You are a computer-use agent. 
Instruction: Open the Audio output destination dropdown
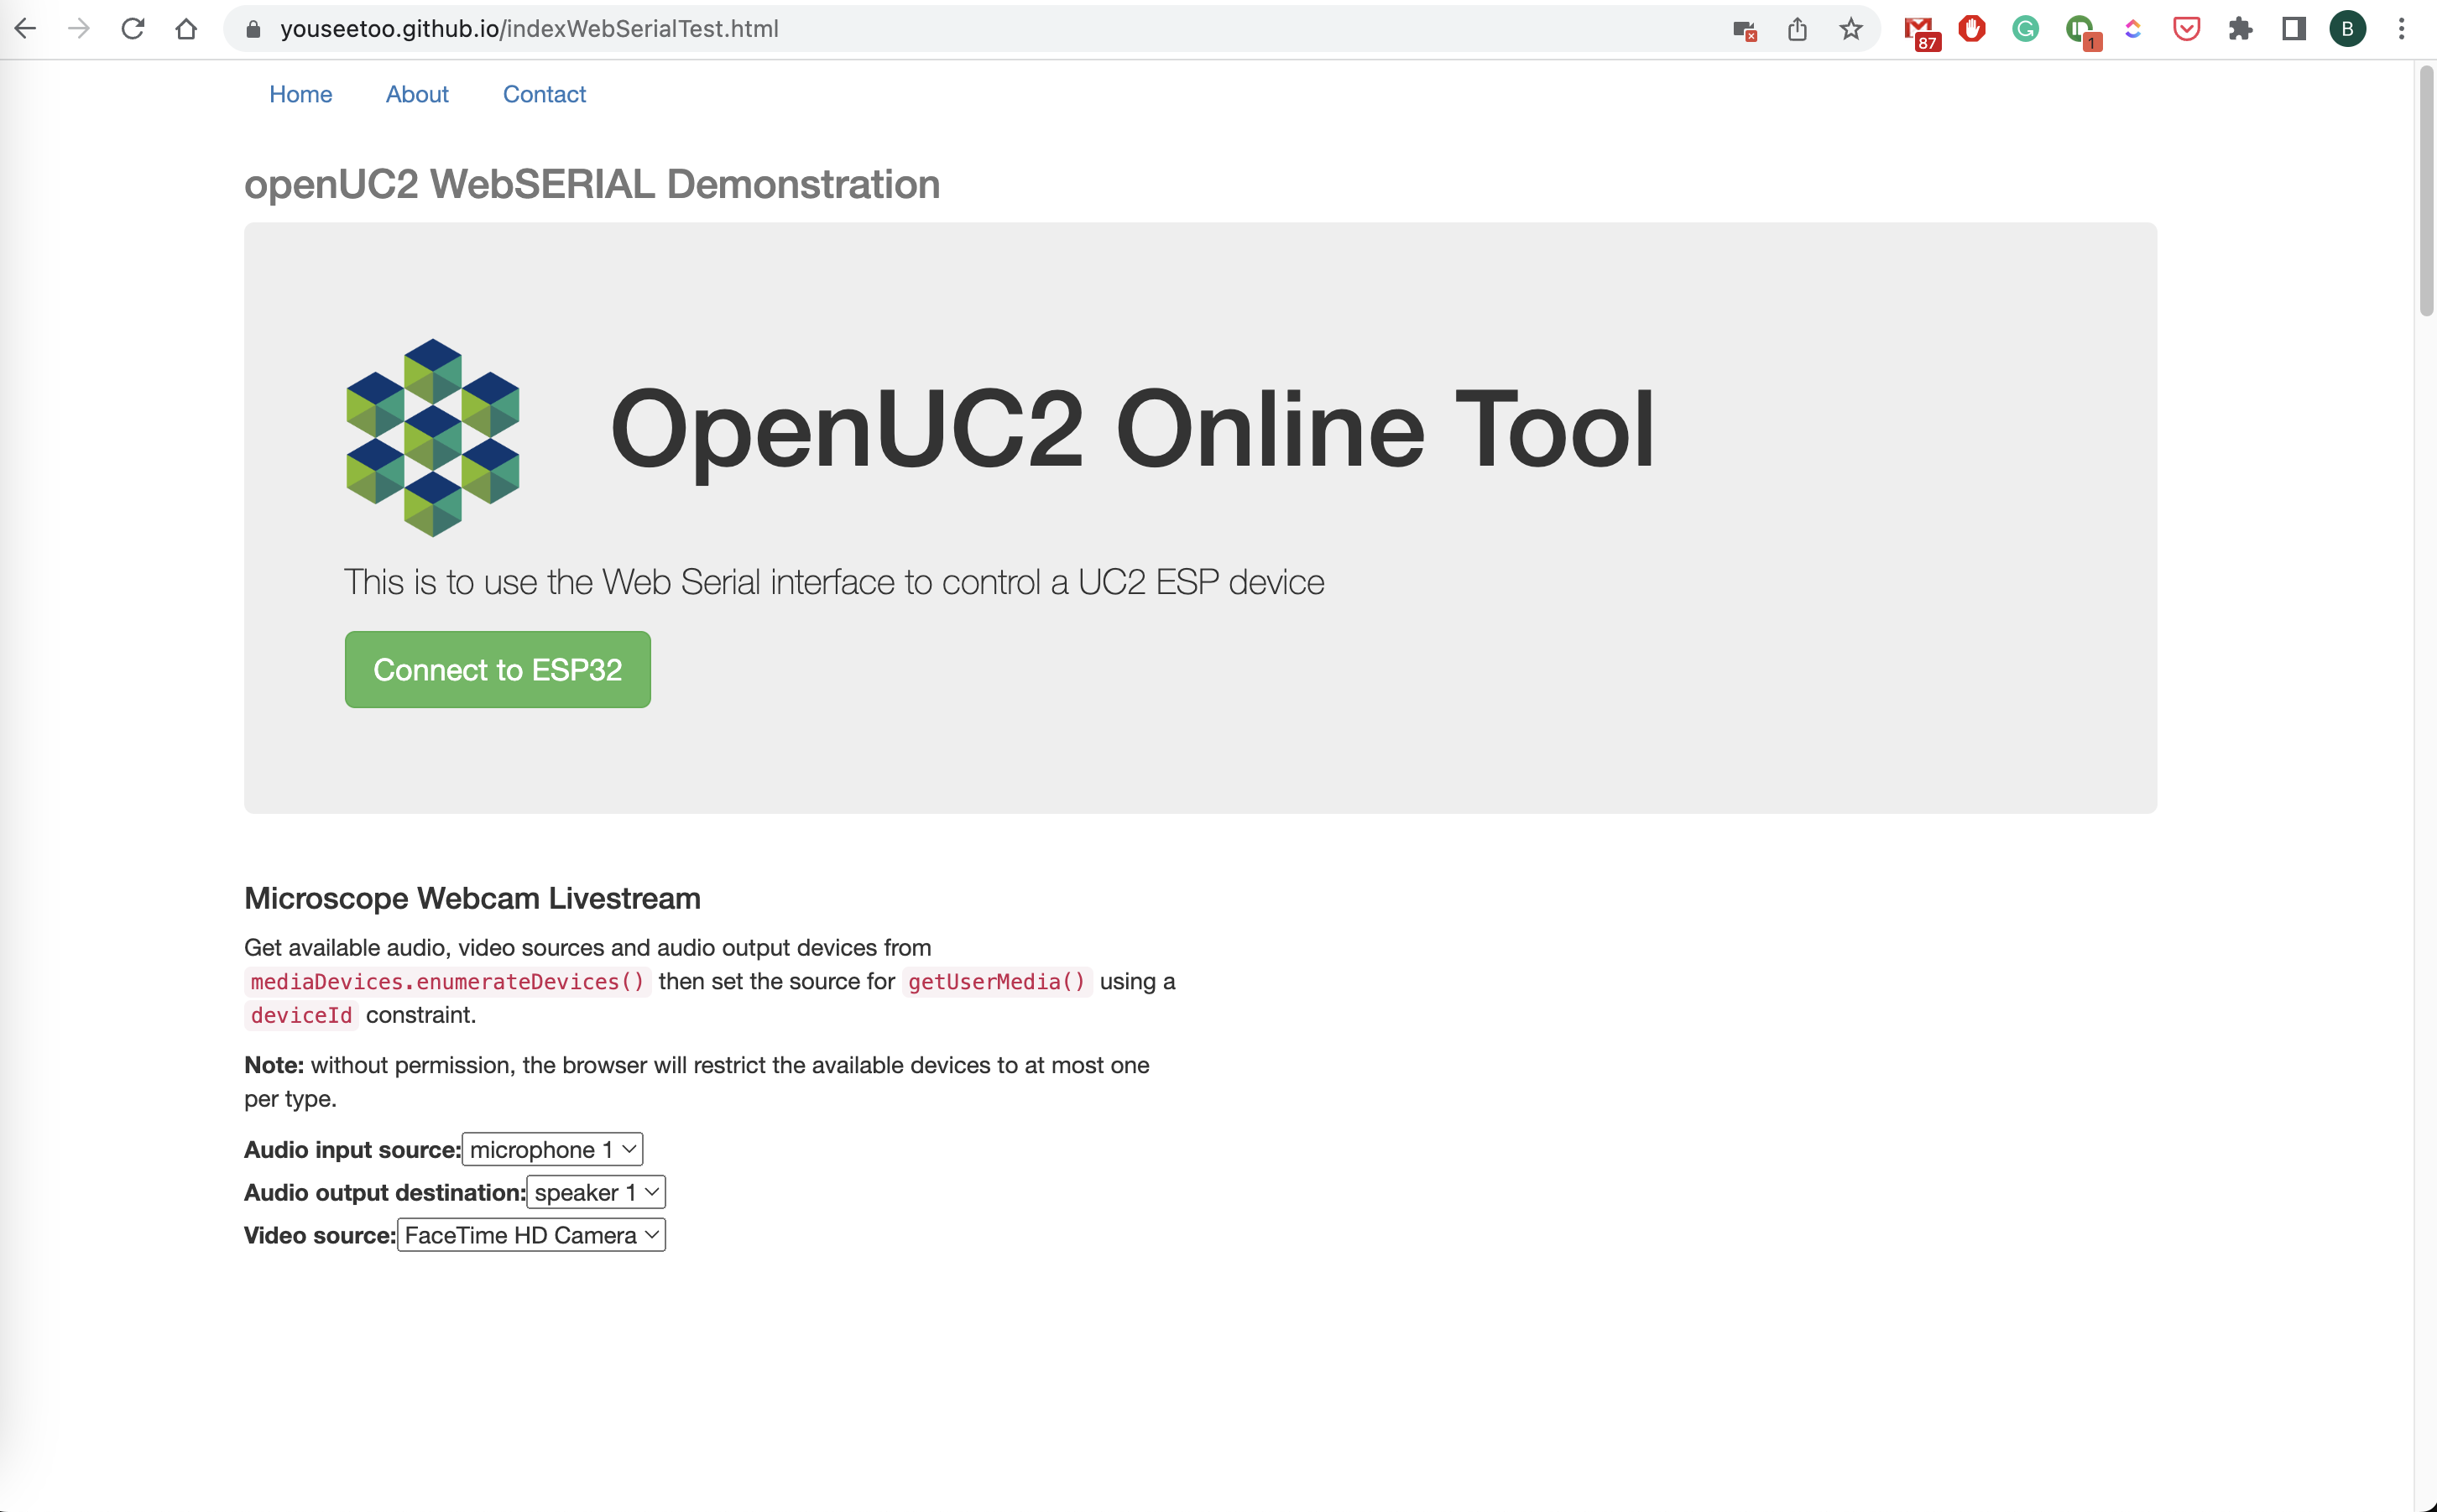(596, 1192)
